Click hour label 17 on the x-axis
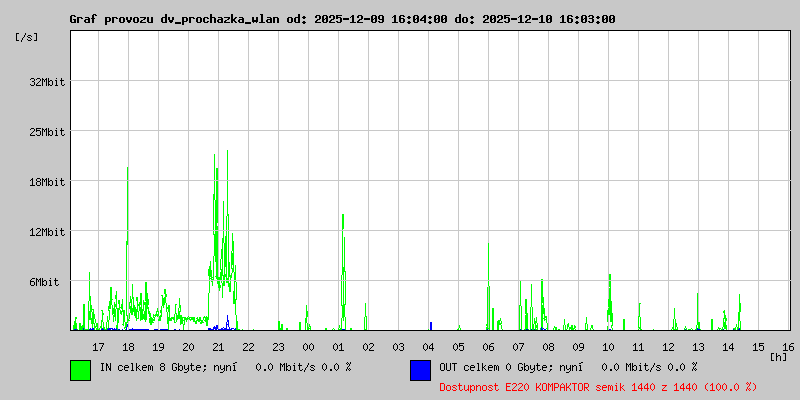 coord(98,347)
